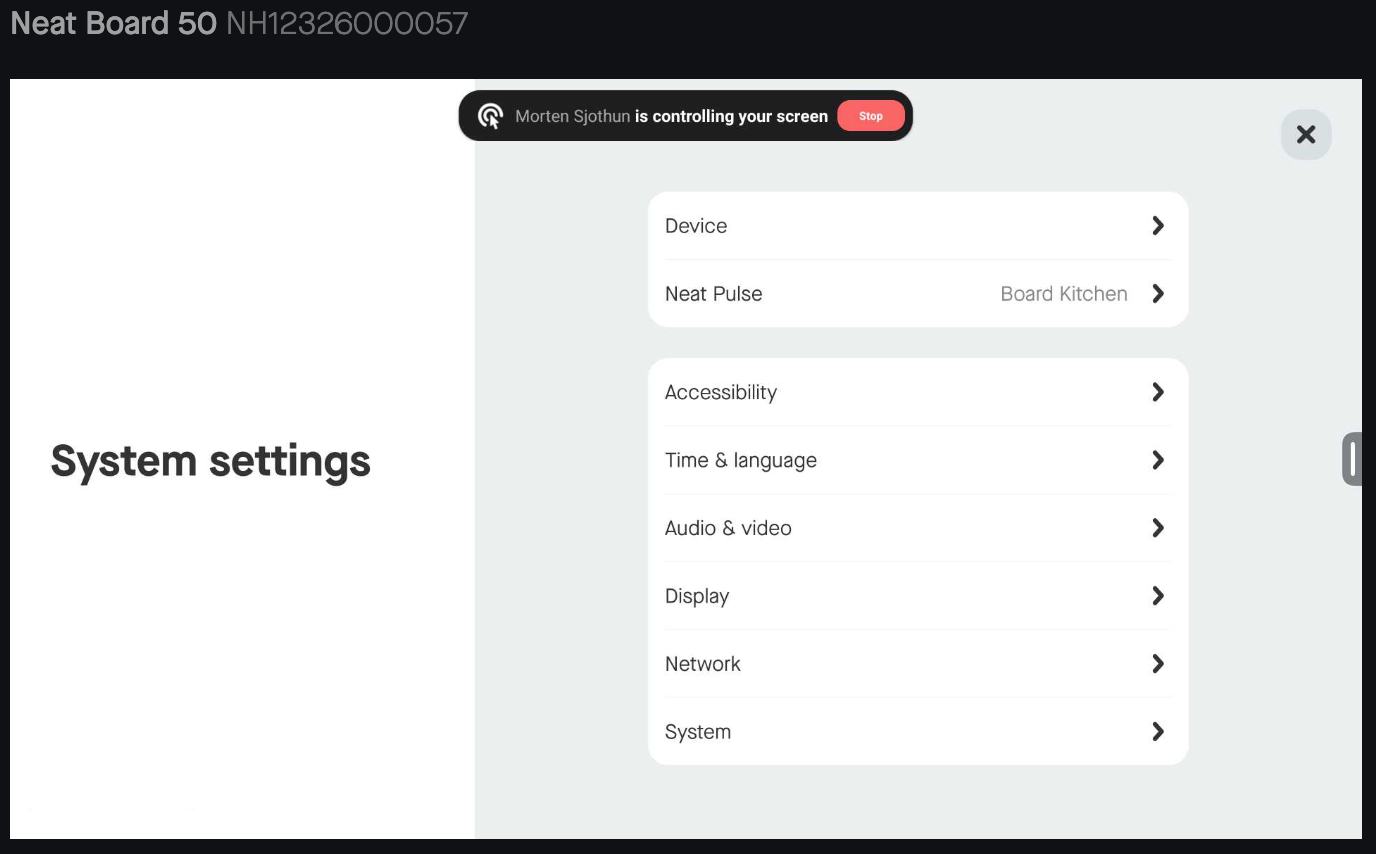Viewport: 1376px width, 854px height.
Task: Select the Display settings label
Action: tap(697, 596)
